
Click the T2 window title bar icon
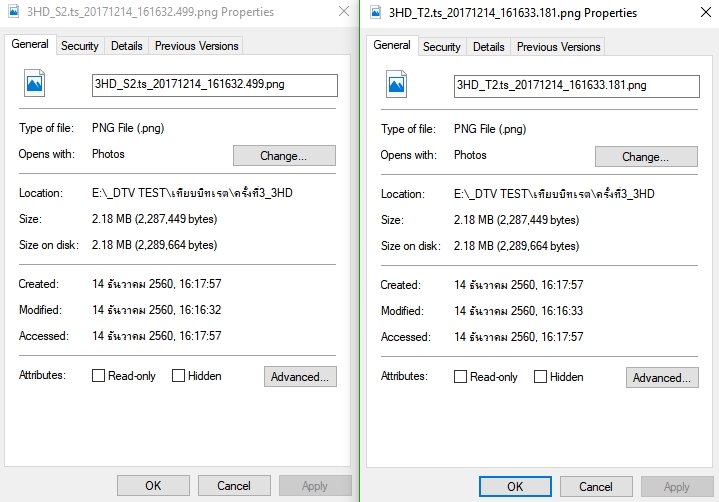click(x=376, y=12)
